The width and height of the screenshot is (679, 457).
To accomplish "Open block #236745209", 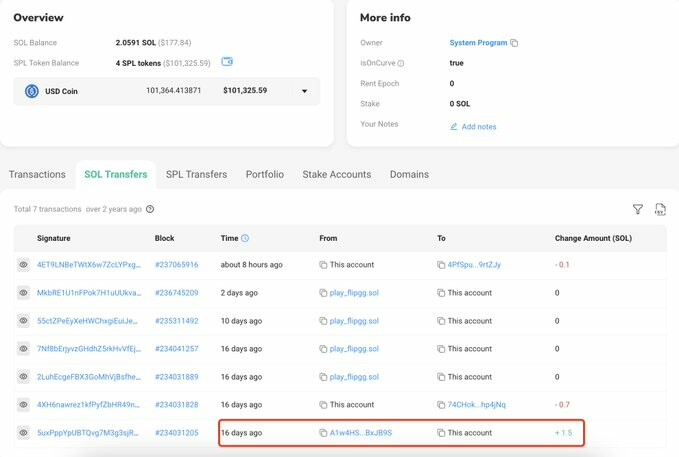I will tap(177, 293).
